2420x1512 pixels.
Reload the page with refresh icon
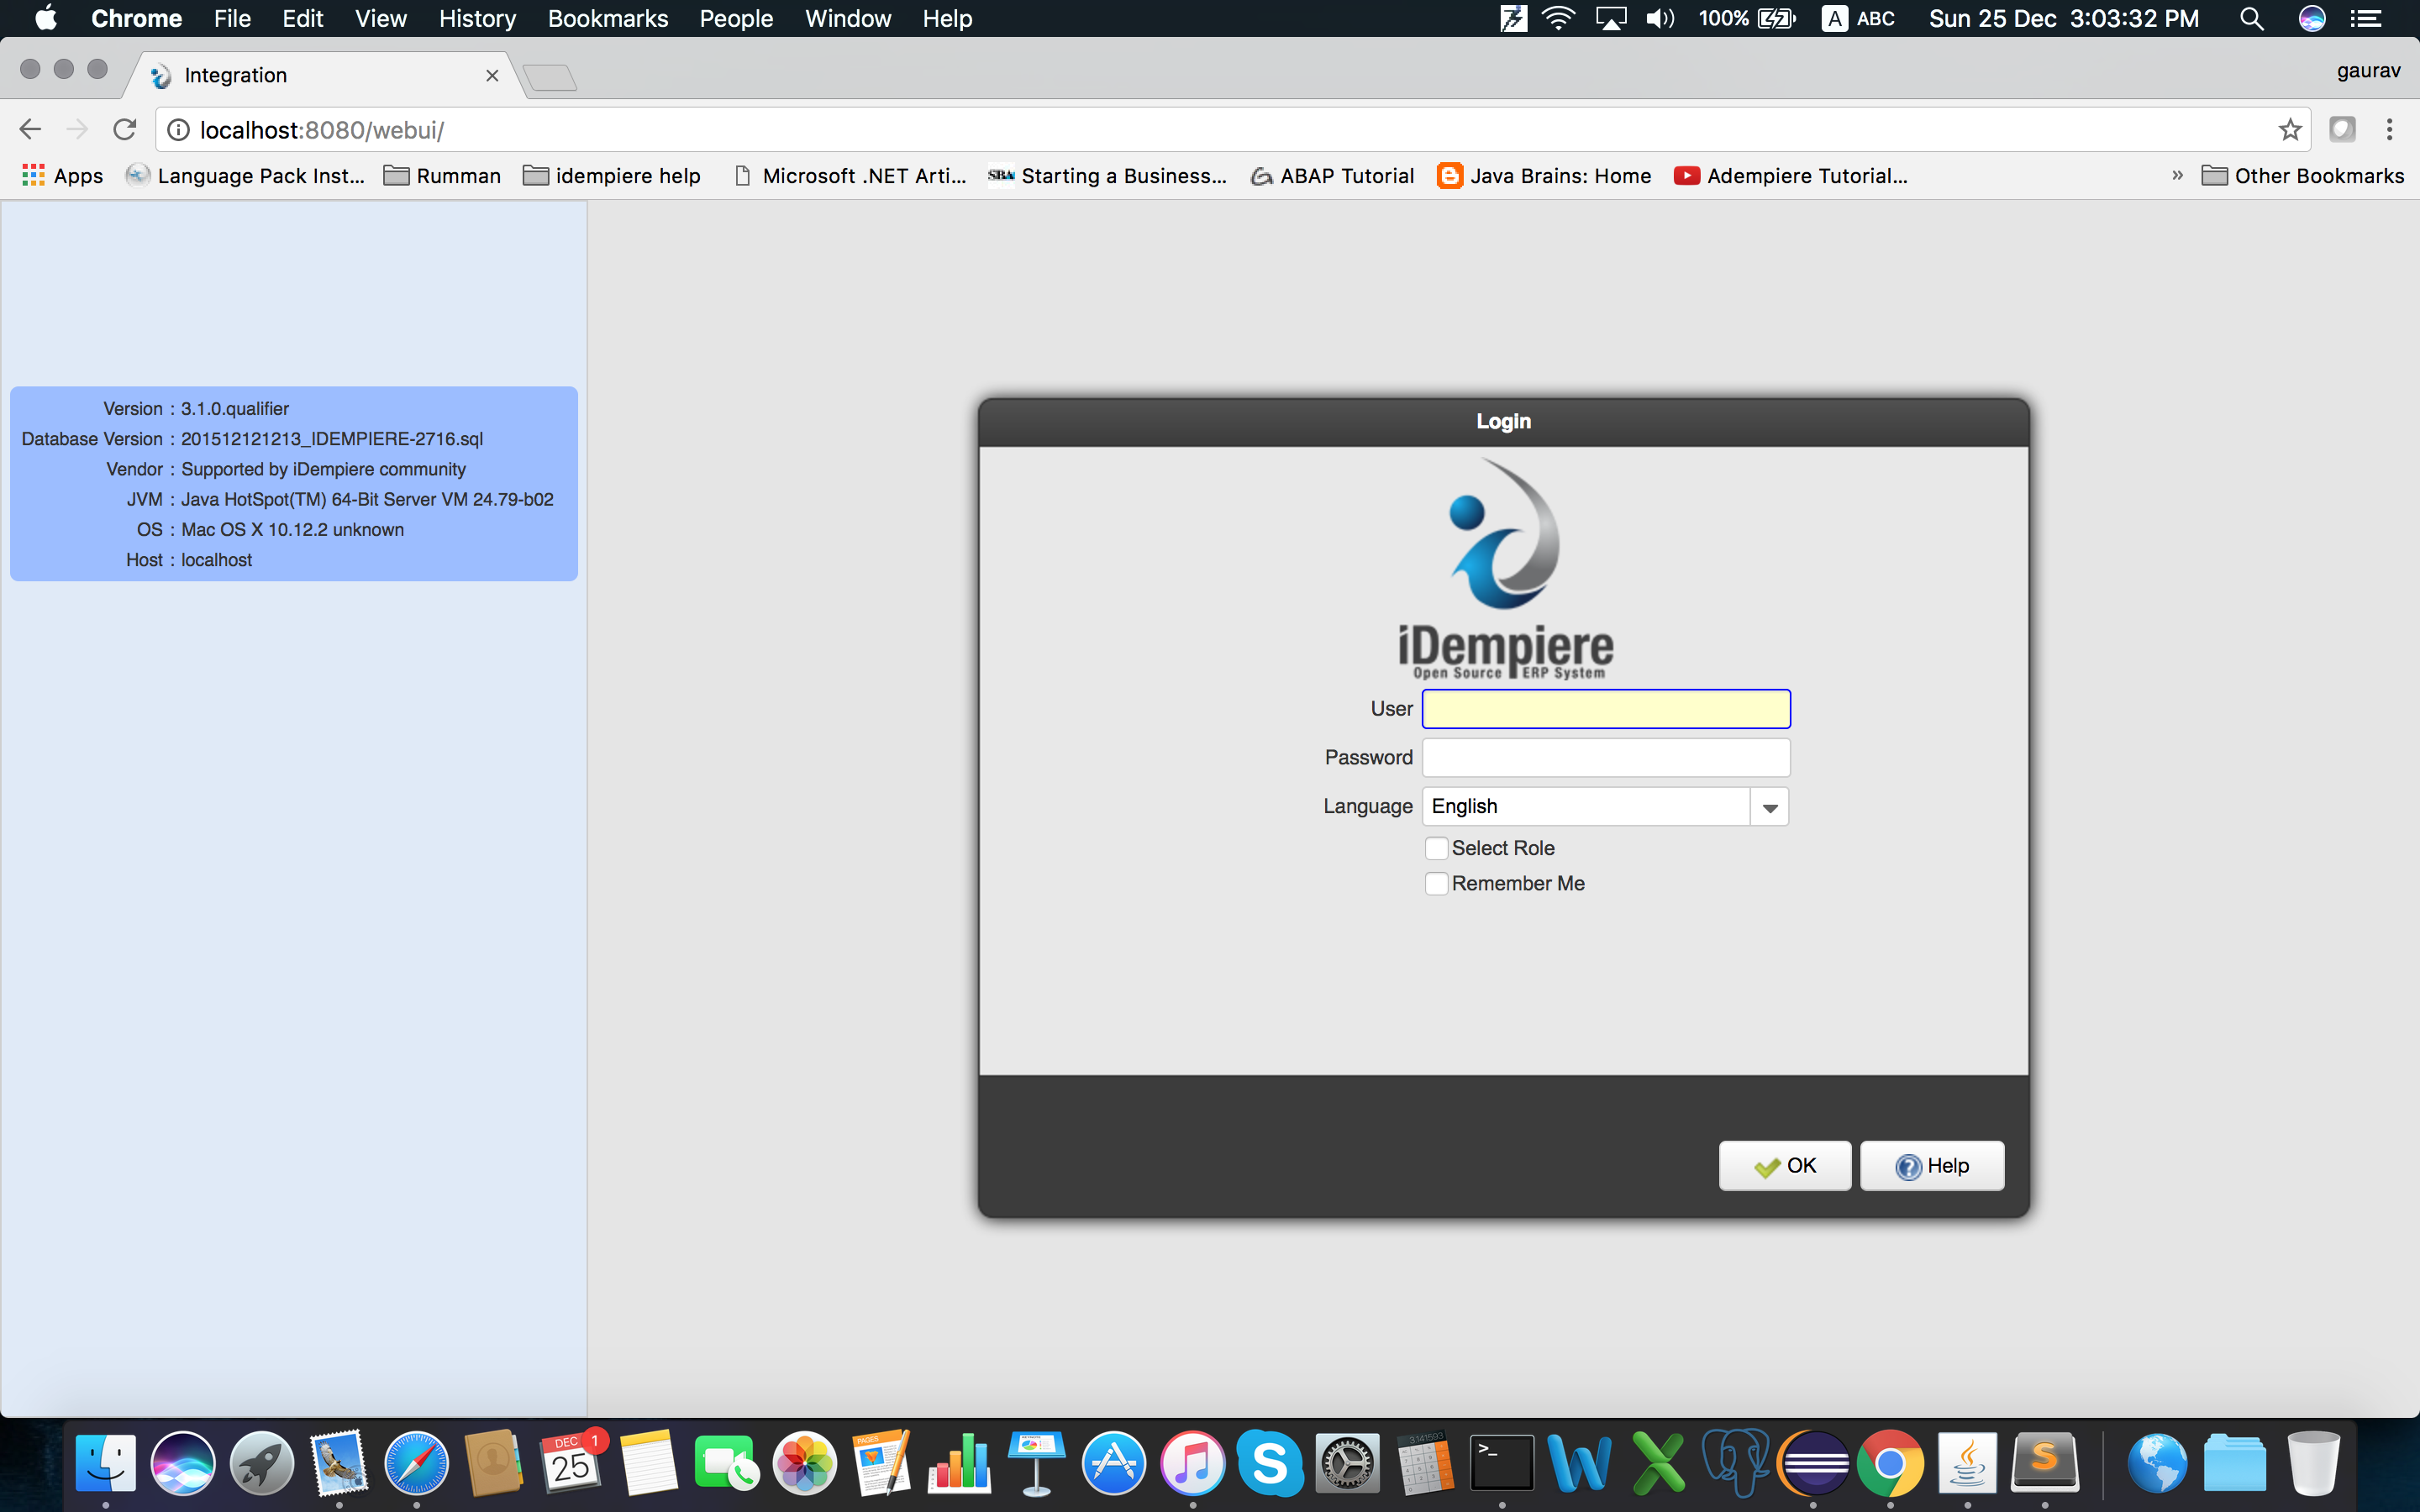pyautogui.click(x=124, y=130)
